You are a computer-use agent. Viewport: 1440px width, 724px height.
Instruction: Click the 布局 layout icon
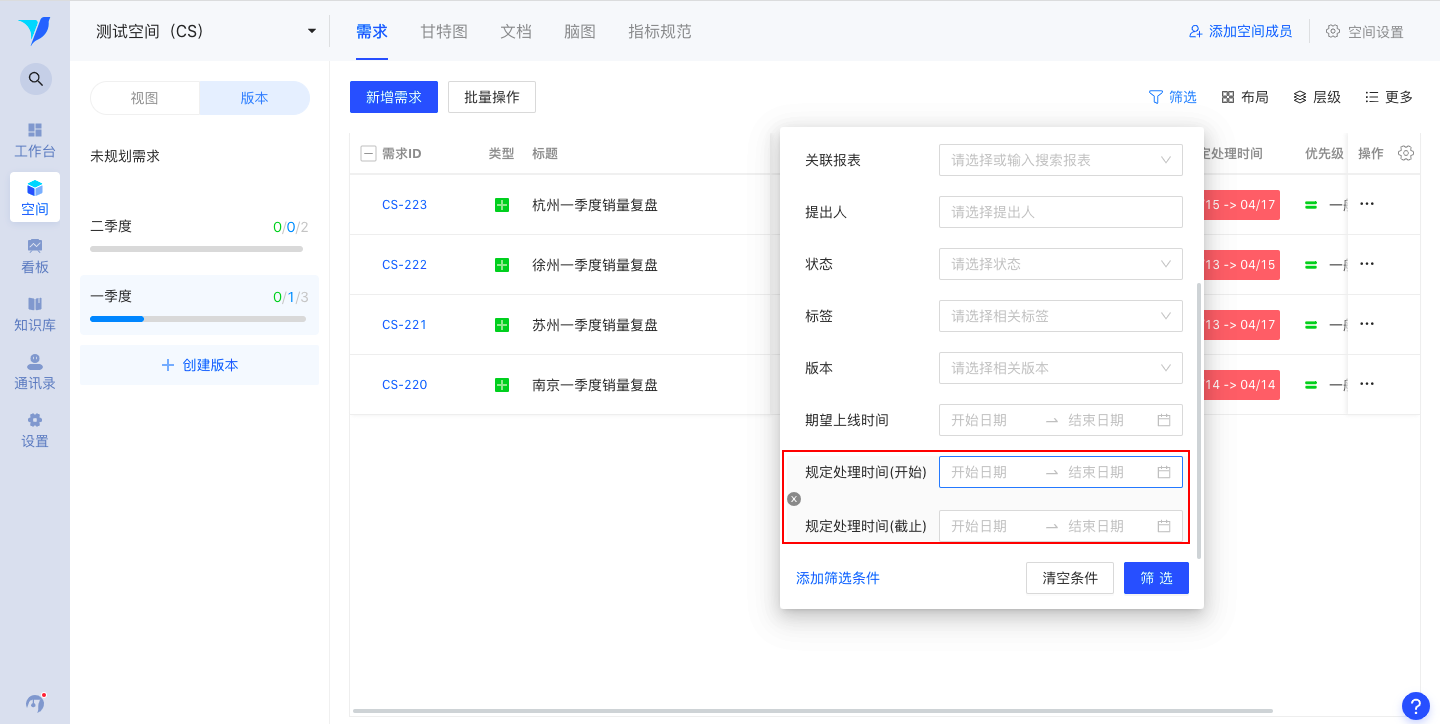1244,97
